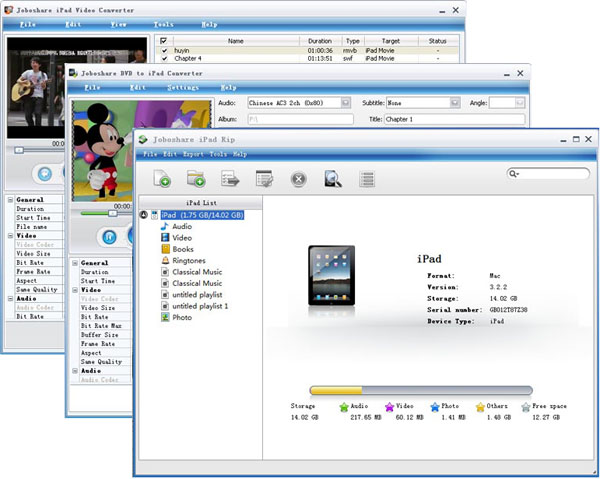Image resolution: width=600 pixels, height=479 pixels.
Task: Open Settings menu in DVD to iPad Converter
Action: (x=183, y=88)
